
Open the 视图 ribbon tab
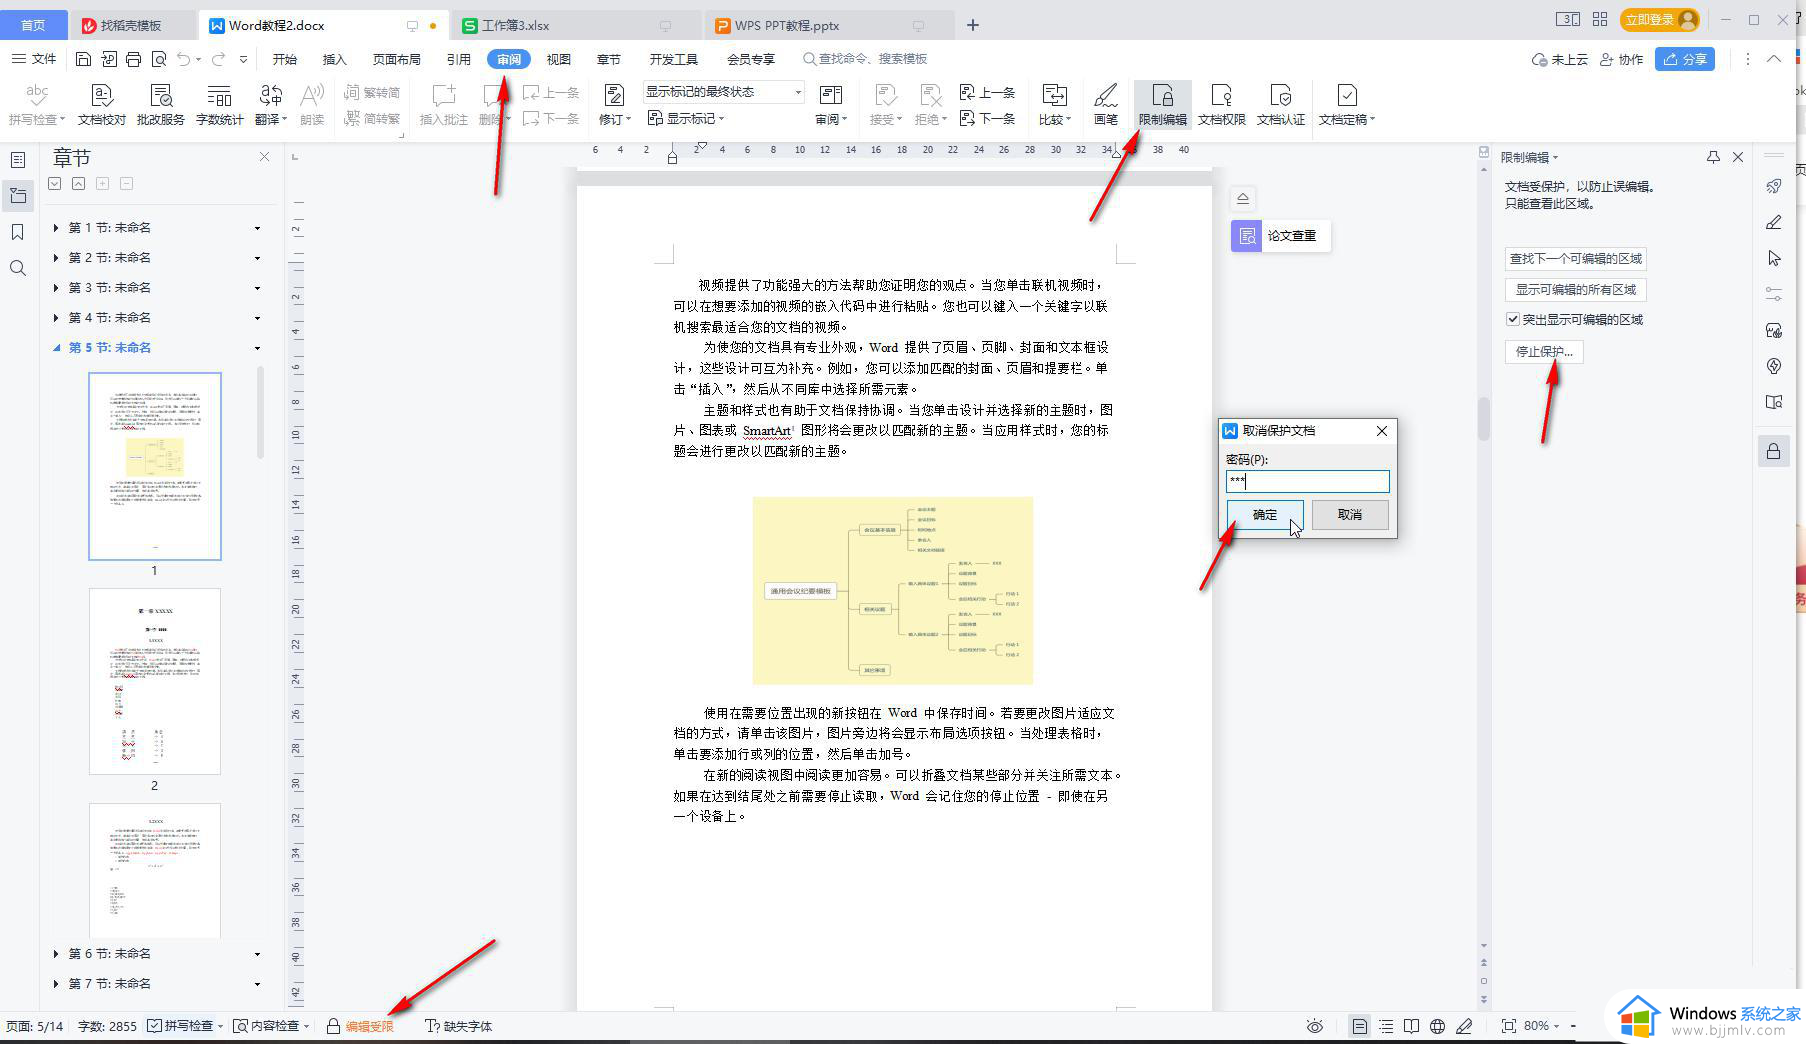[559, 59]
